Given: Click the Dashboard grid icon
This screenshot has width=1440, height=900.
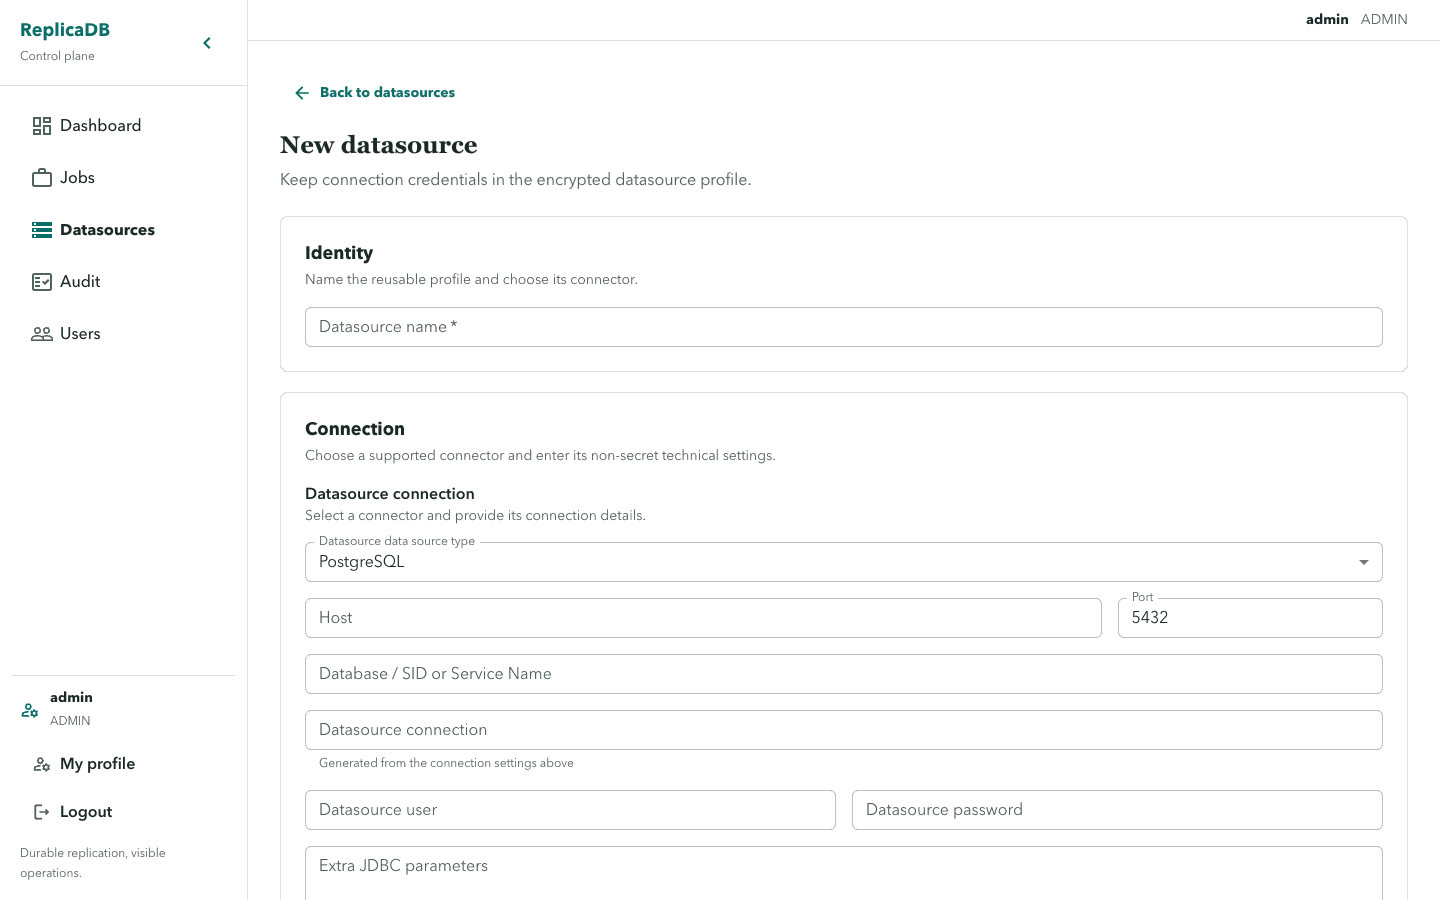Looking at the screenshot, I should [42, 126].
